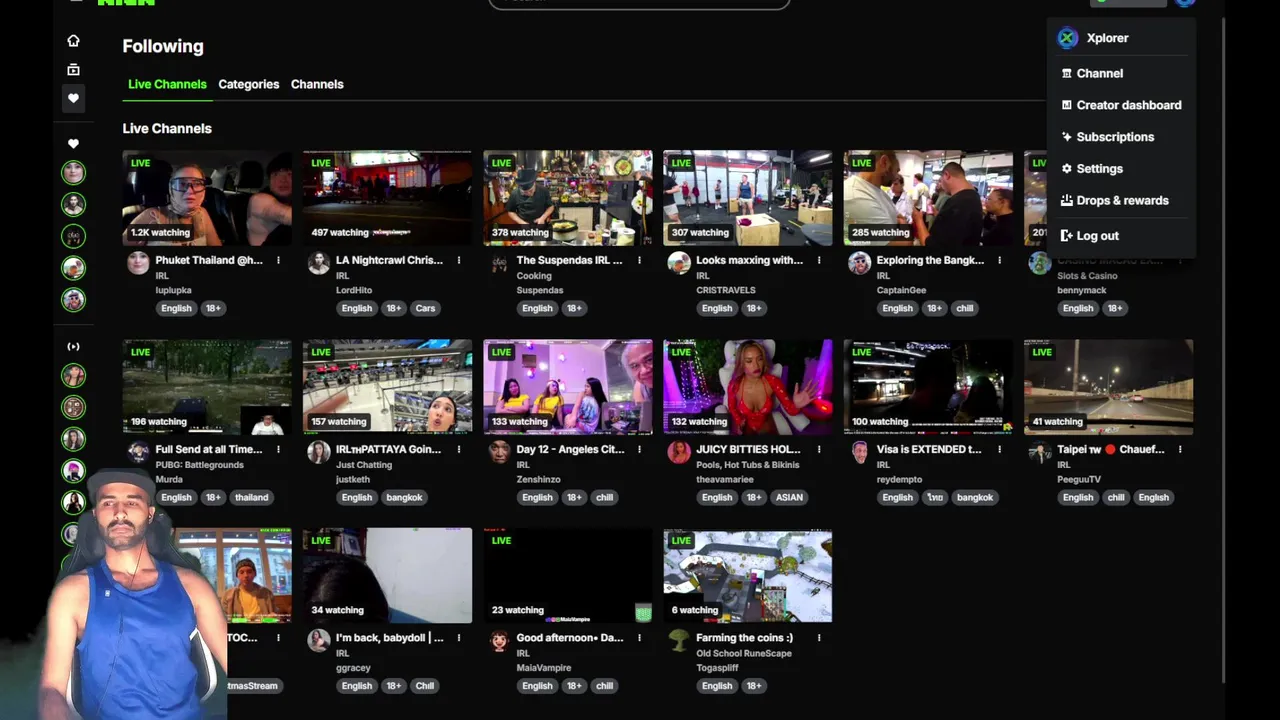Open the Pools, Hot Tubs & Bikinis category

click(748, 465)
